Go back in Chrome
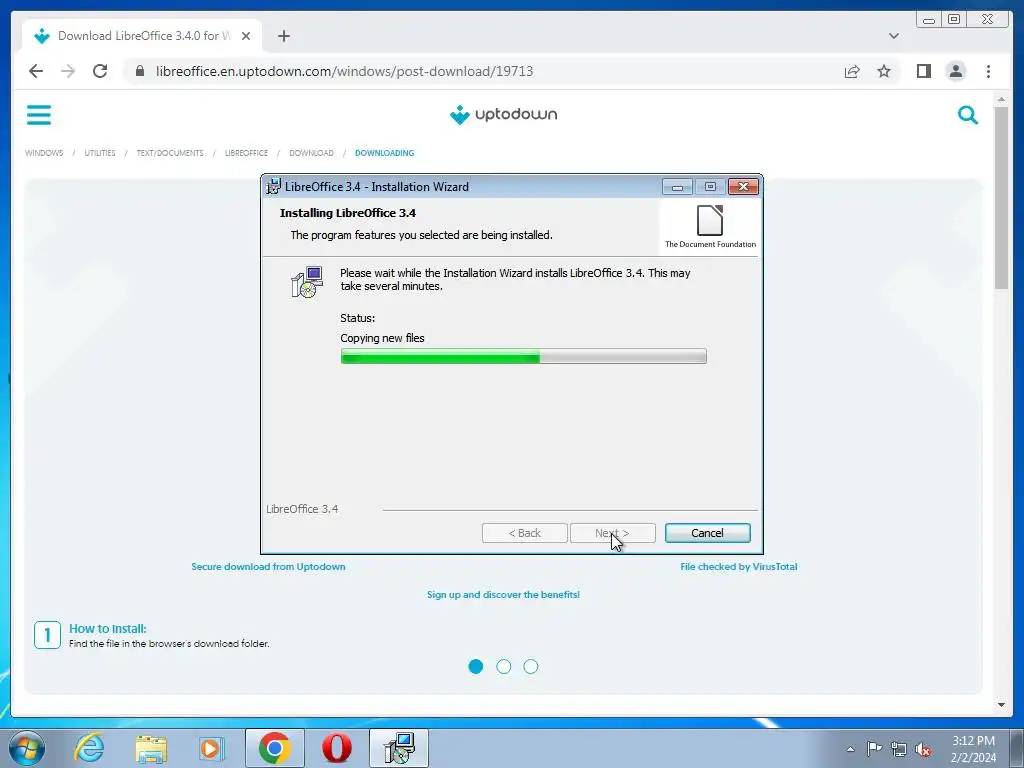 (36, 71)
